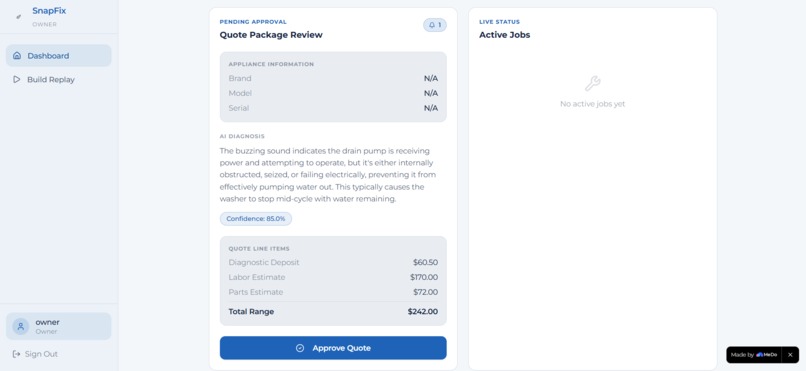Click the checkmark icon on Approve Quote

point(300,348)
